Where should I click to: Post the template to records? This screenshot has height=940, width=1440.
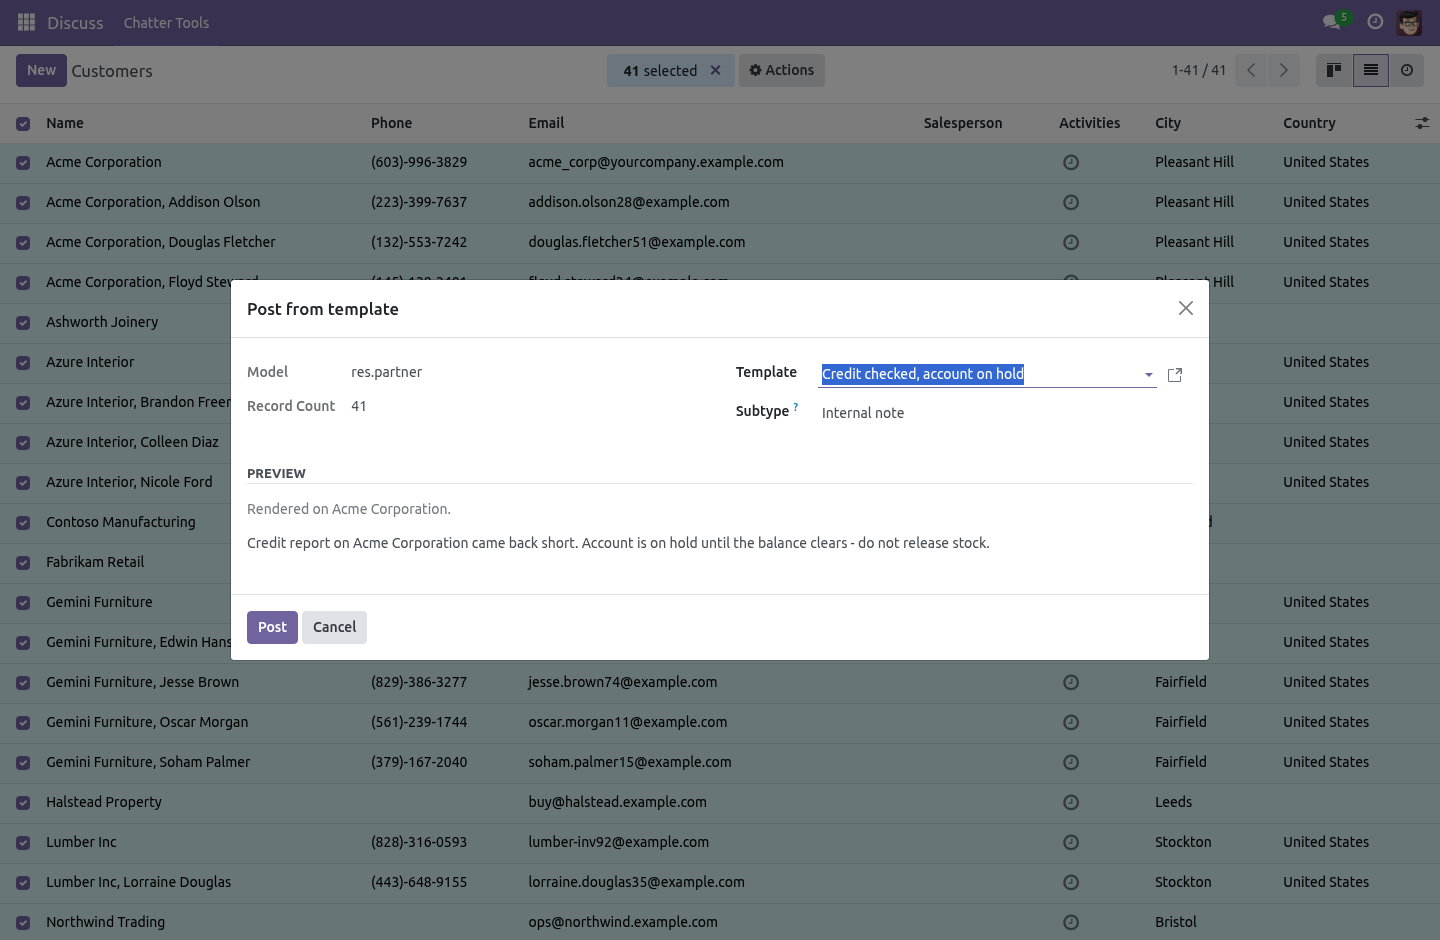pos(272,627)
